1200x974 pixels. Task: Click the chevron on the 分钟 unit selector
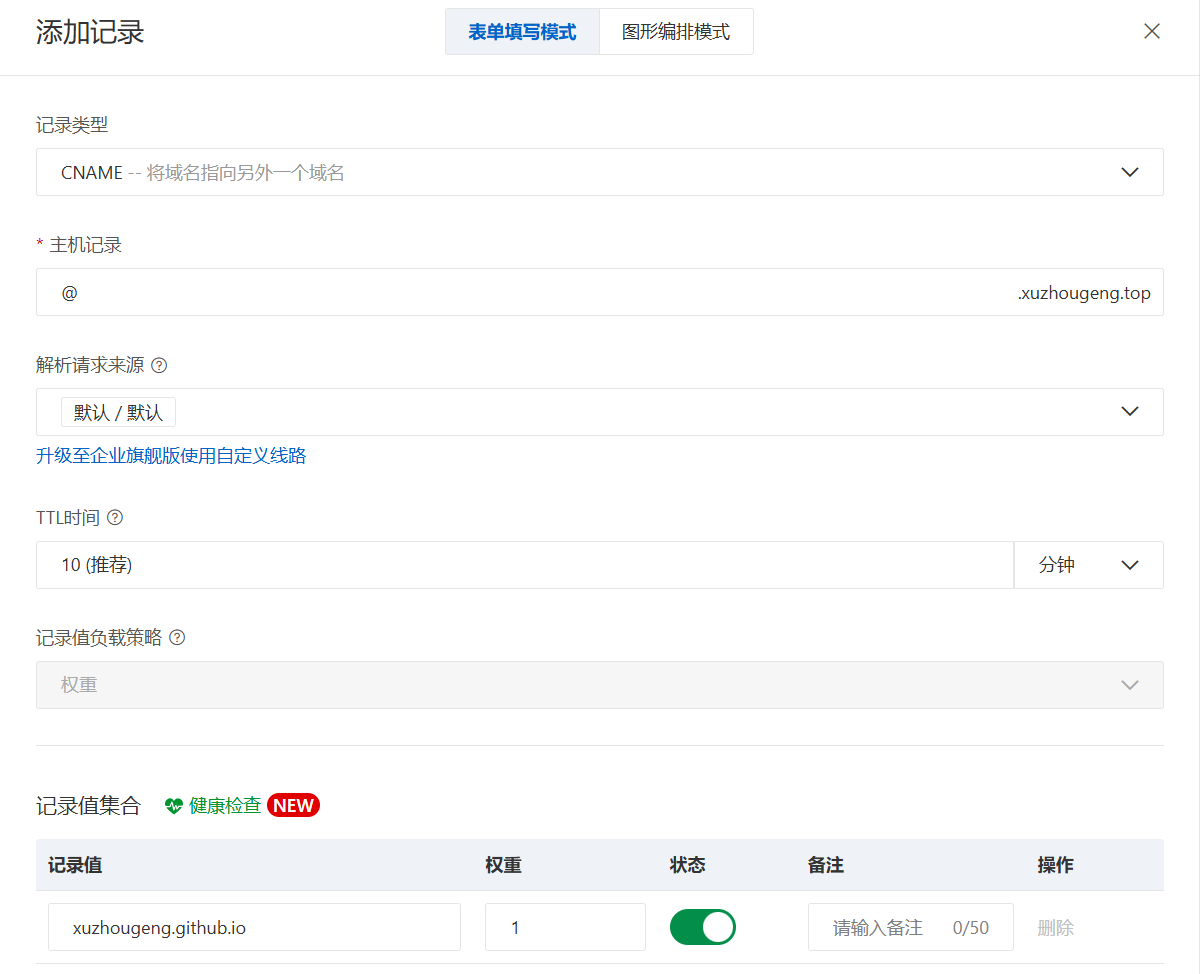point(1130,565)
